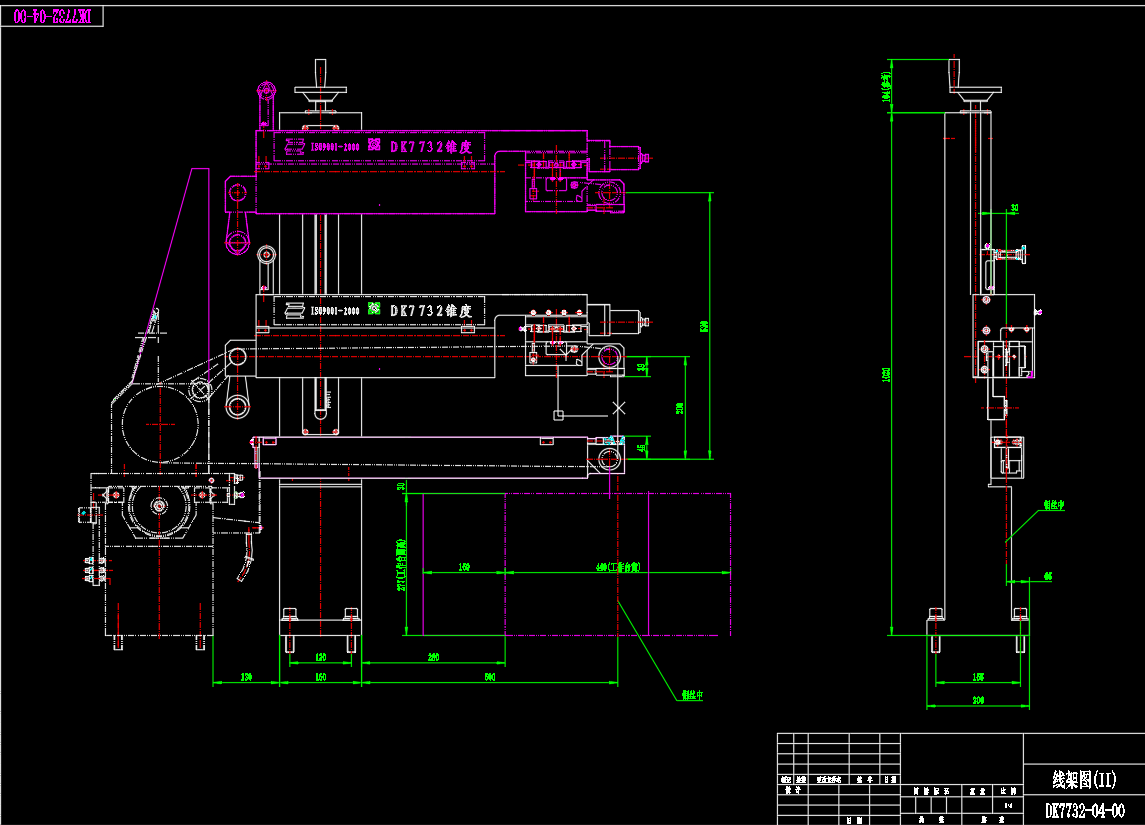1145x825 pixels.
Task: Click the mirrored DK7732-04-00 label at top-left
Action: pyautogui.click(x=52, y=17)
